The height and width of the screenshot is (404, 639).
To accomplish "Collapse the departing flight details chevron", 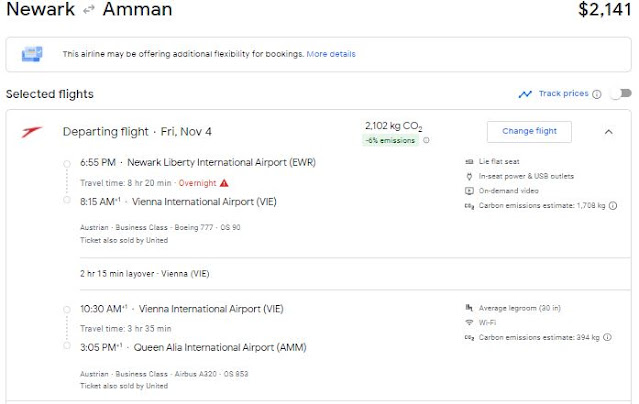I will (609, 131).
